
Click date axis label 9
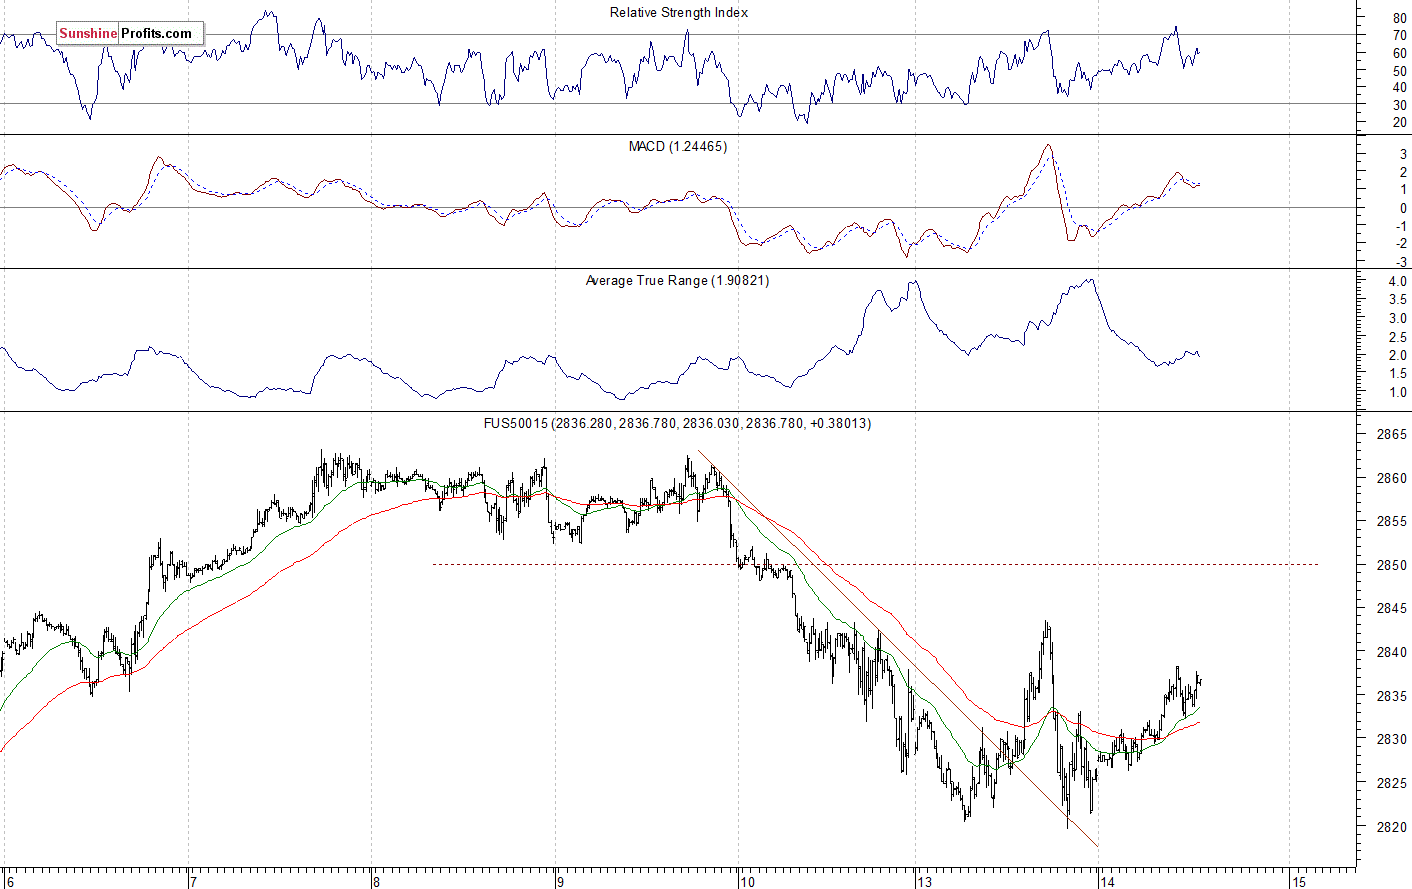561,882
